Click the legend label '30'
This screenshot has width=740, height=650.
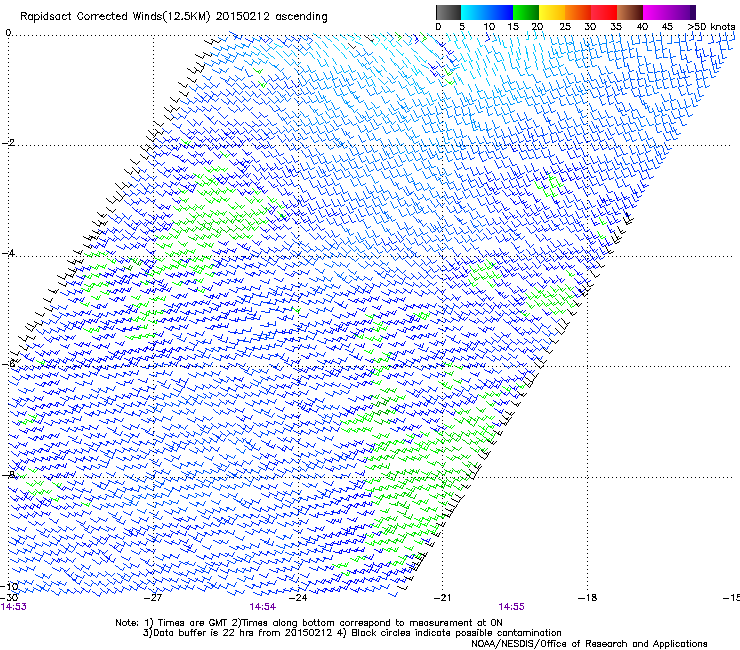point(590,27)
